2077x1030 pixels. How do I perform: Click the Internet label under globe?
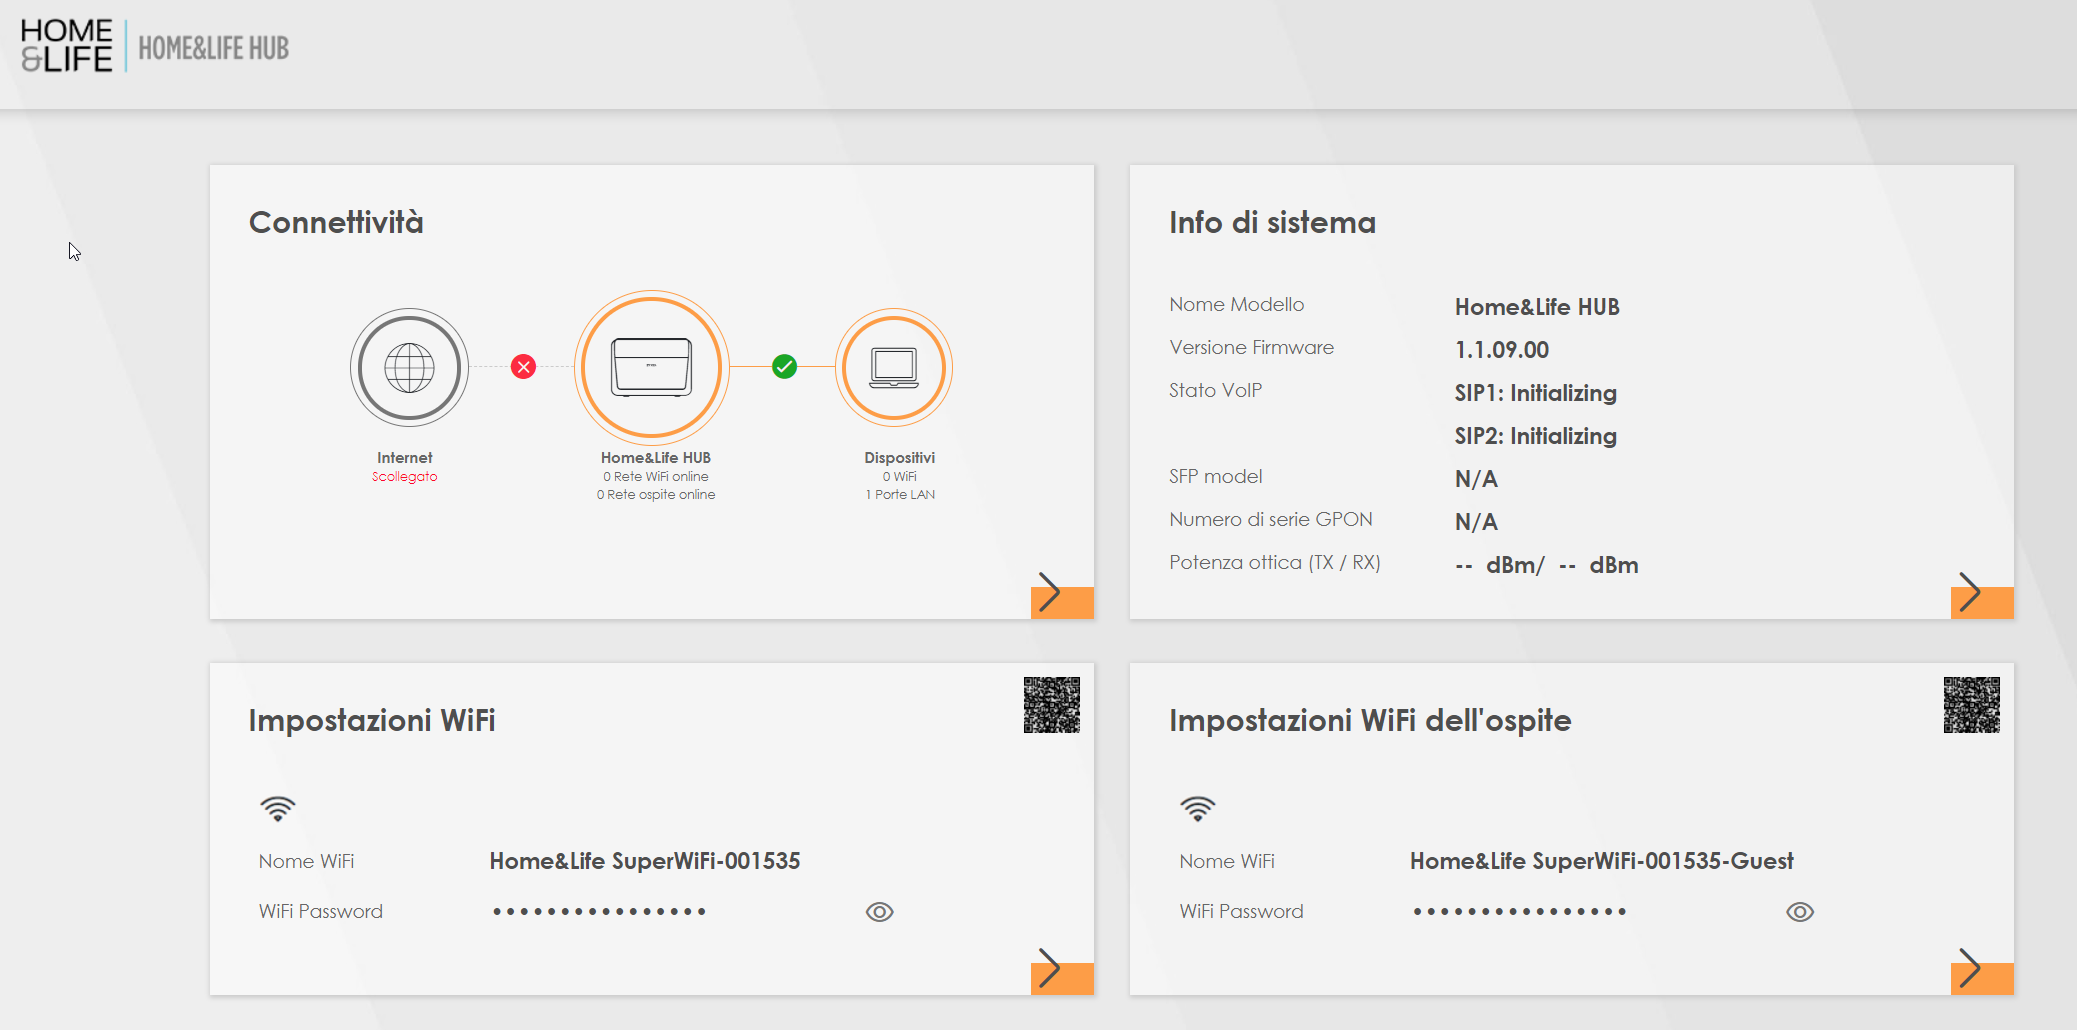coord(405,458)
